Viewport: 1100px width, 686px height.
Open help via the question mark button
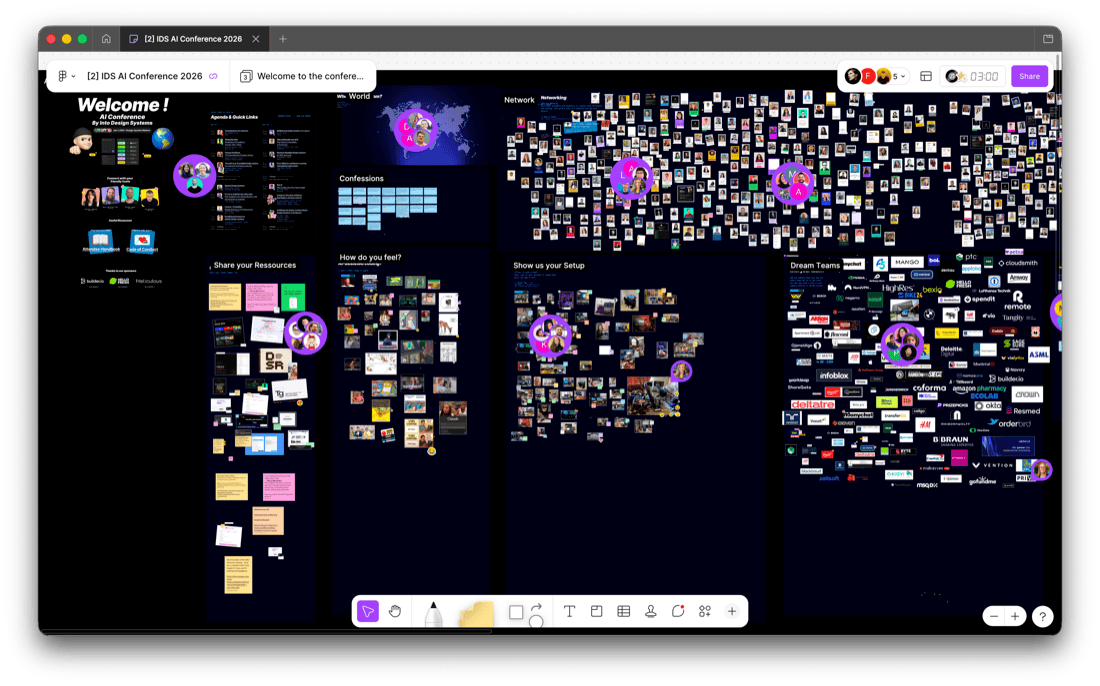pos(1042,616)
